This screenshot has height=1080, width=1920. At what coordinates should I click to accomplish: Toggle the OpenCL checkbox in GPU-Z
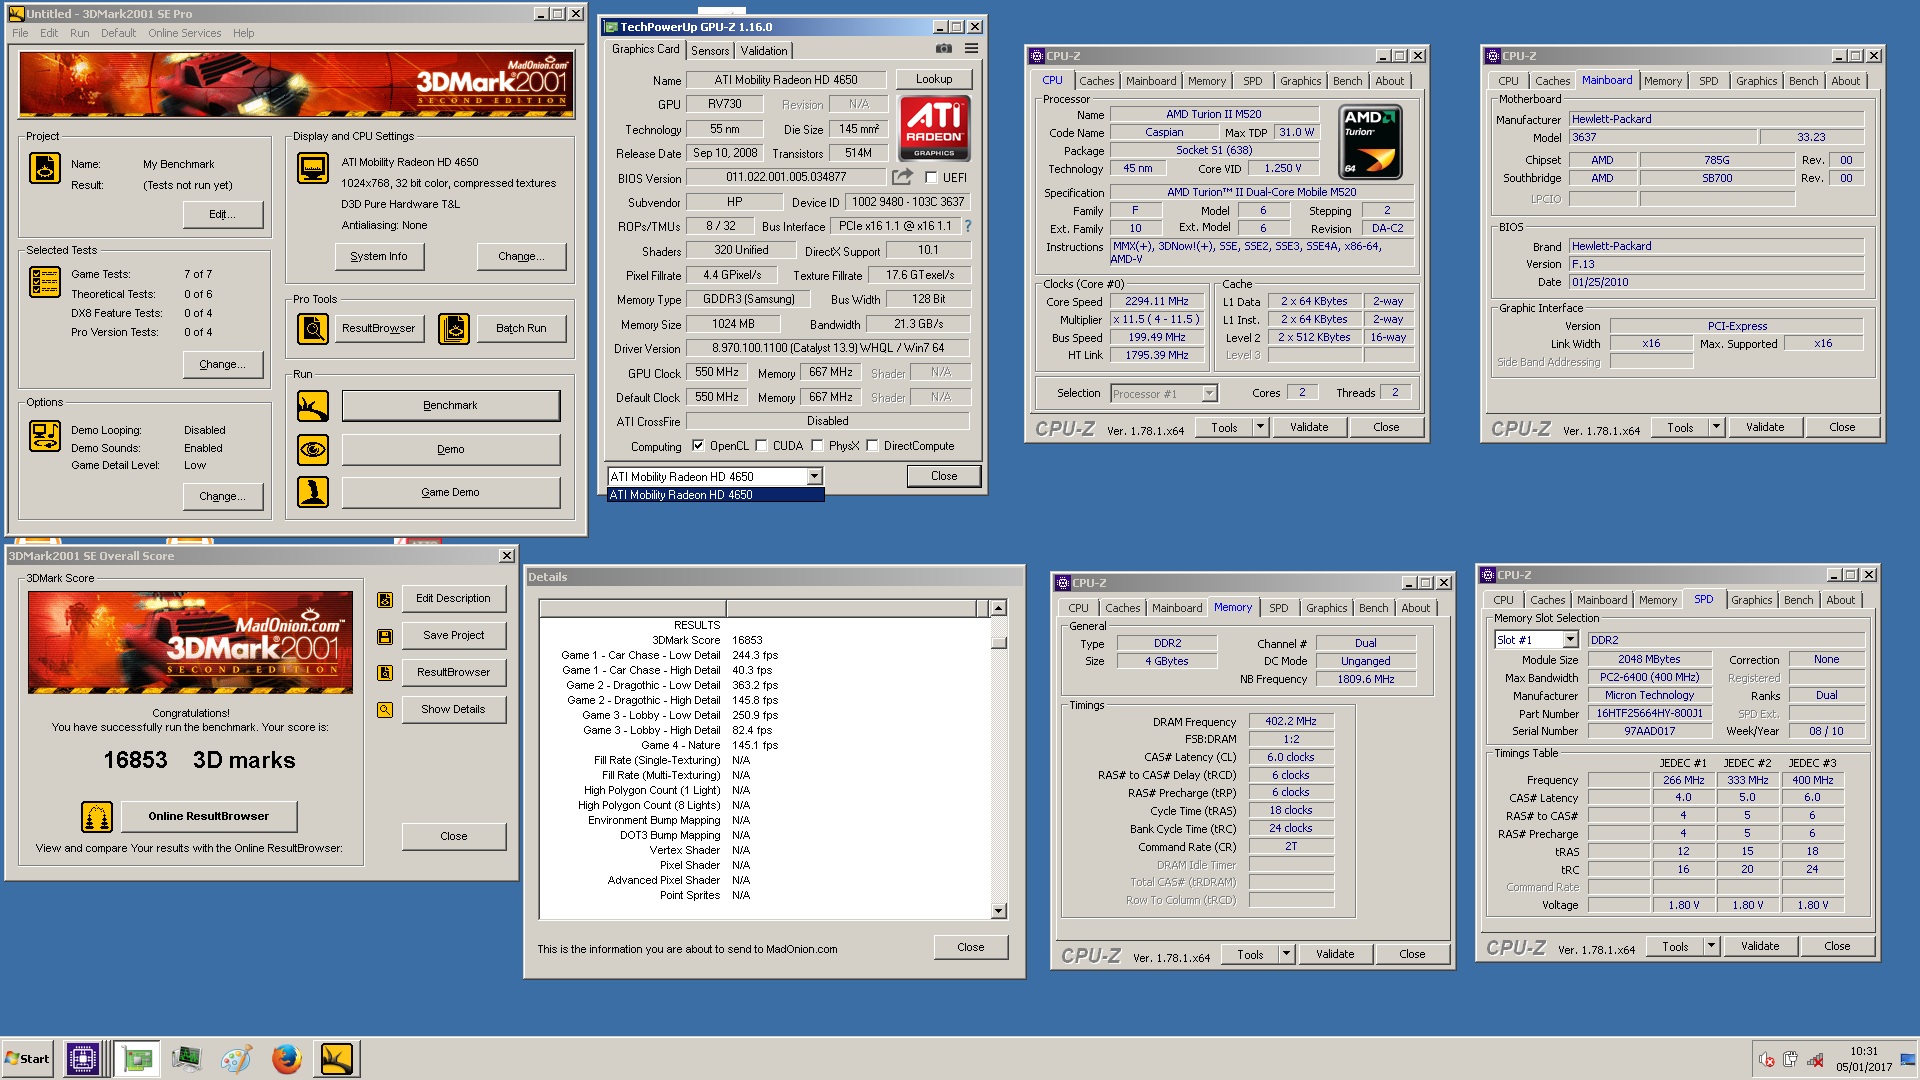pyautogui.click(x=698, y=446)
